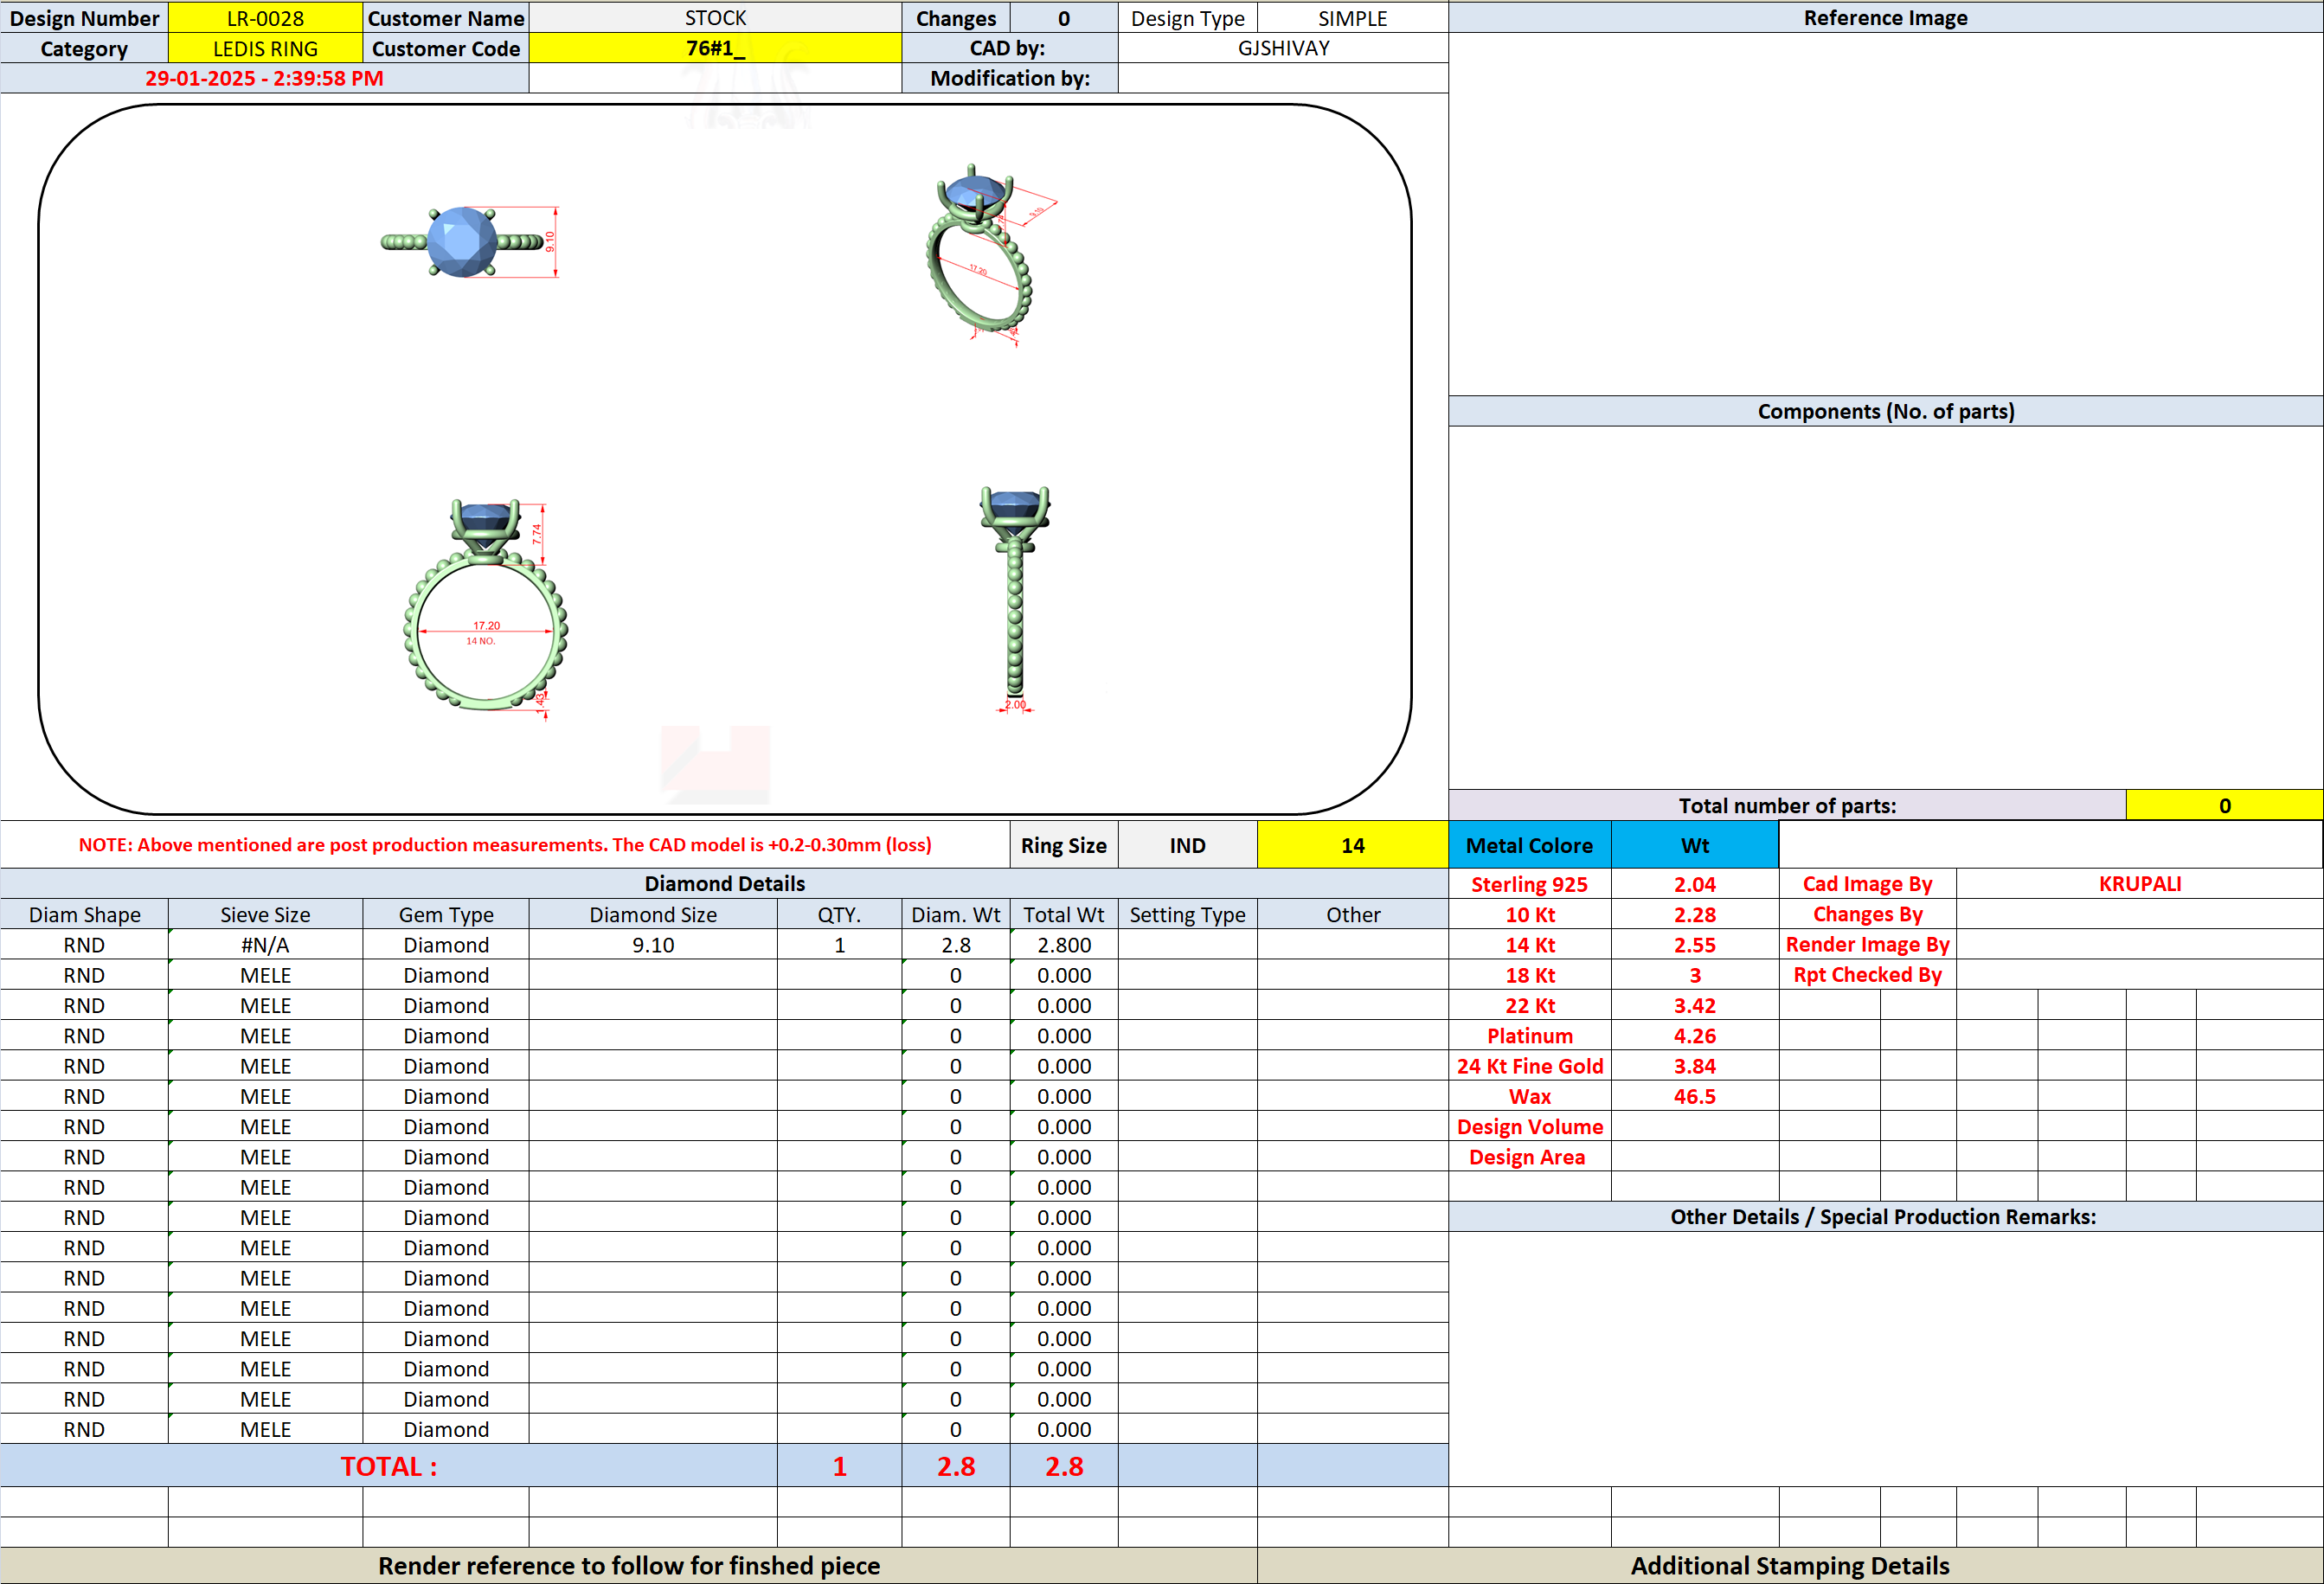Click the front-view ring with 17.20 dimension
The image size is (2324, 1584).
pyautogui.click(x=486, y=608)
